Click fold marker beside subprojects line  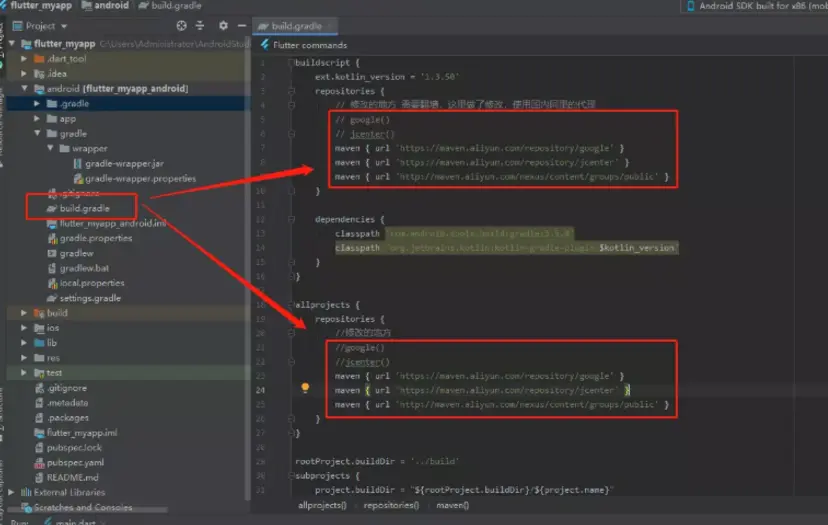point(291,476)
